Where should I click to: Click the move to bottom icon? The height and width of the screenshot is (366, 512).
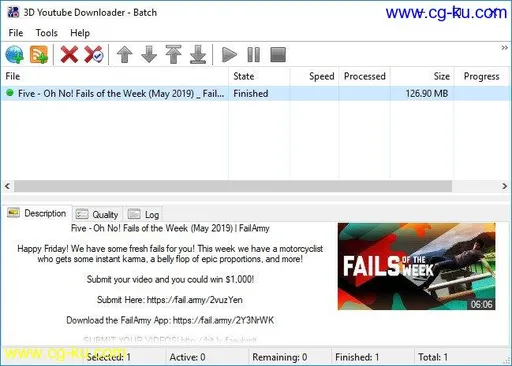click(198, 54)
